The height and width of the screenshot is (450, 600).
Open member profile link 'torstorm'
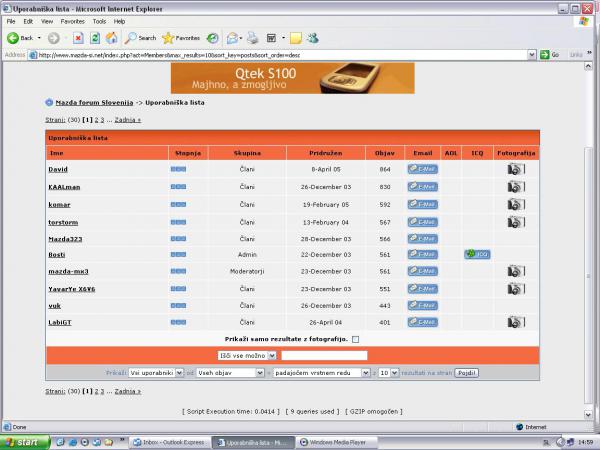63,222
